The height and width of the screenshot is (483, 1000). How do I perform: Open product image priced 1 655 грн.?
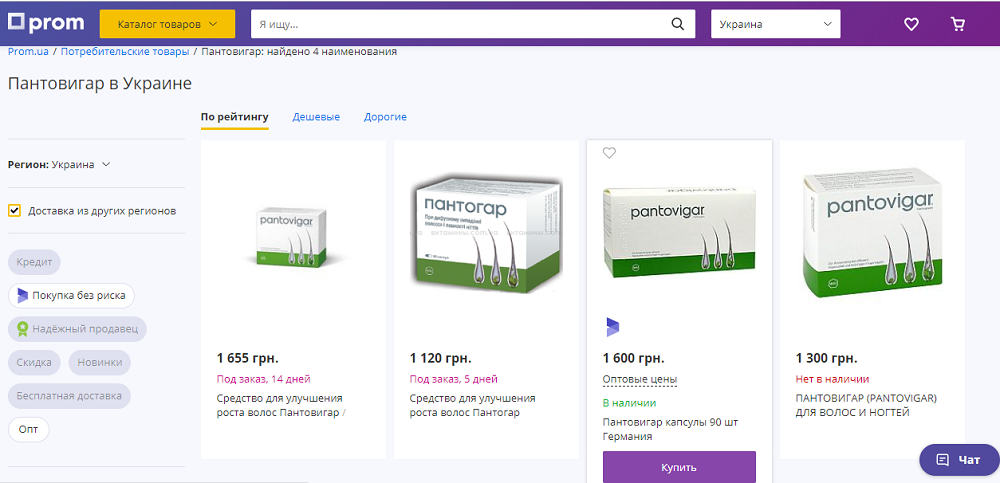tap(293, 238)
